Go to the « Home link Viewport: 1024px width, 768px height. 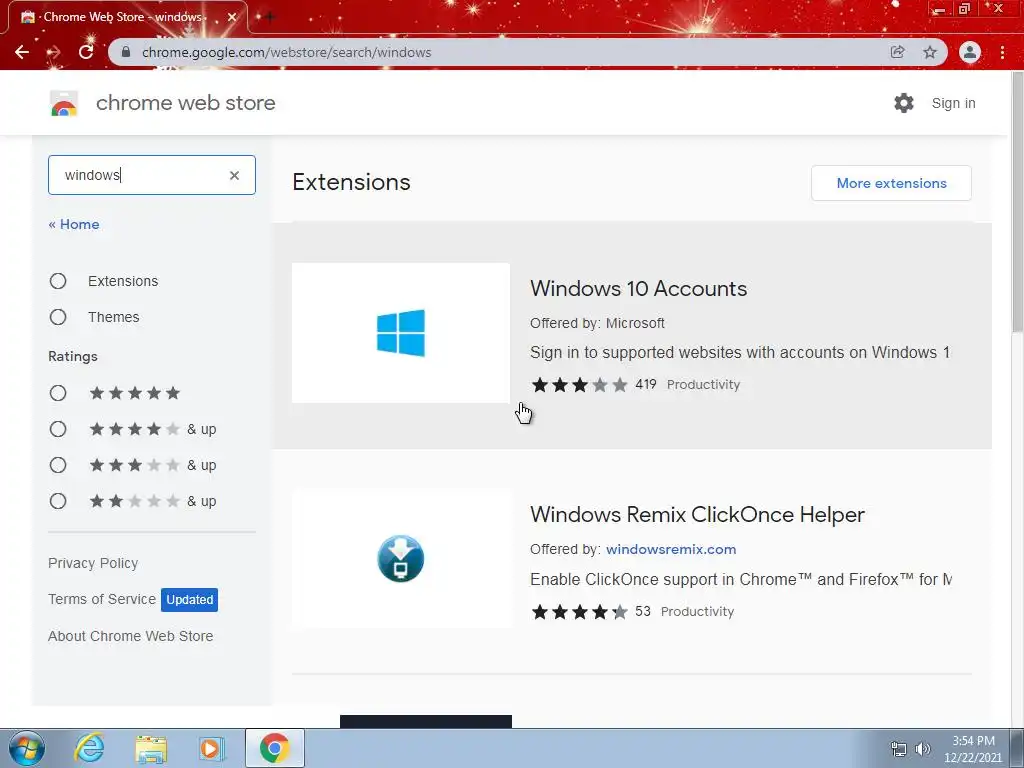[x=74, y=225]
